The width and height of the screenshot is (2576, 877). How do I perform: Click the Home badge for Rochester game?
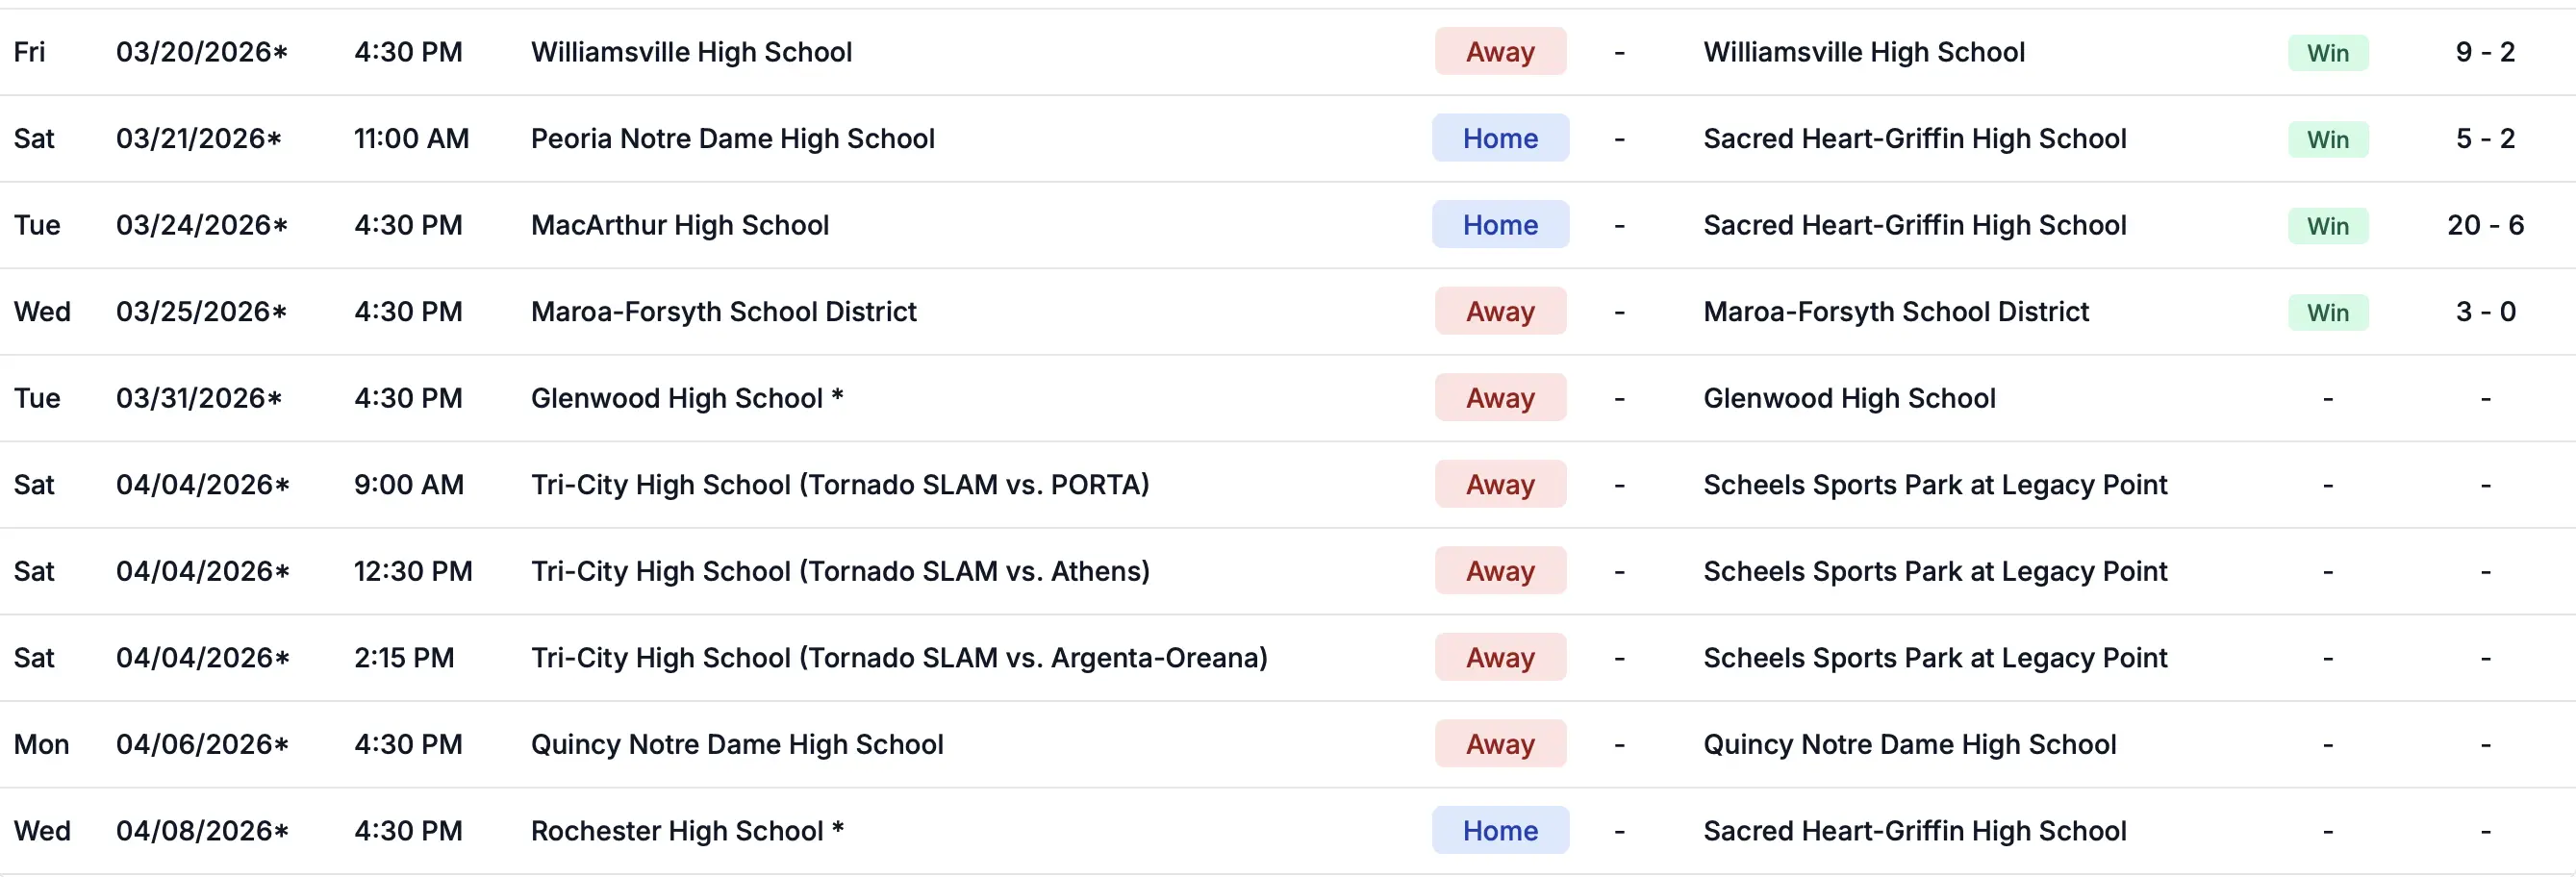1499,831
